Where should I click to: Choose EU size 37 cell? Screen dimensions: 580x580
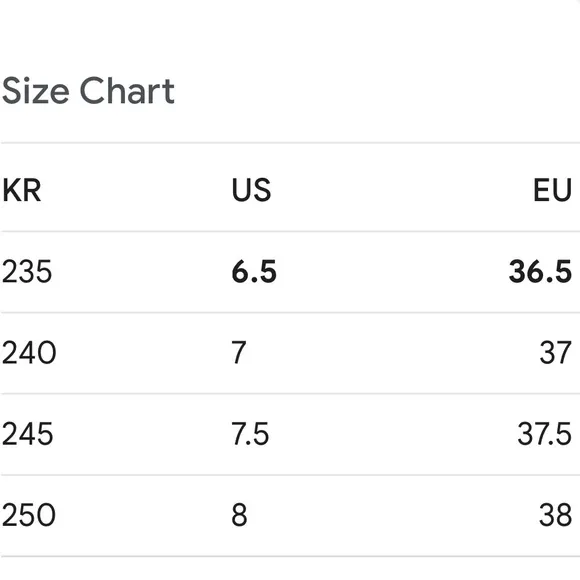pos(556,353)
